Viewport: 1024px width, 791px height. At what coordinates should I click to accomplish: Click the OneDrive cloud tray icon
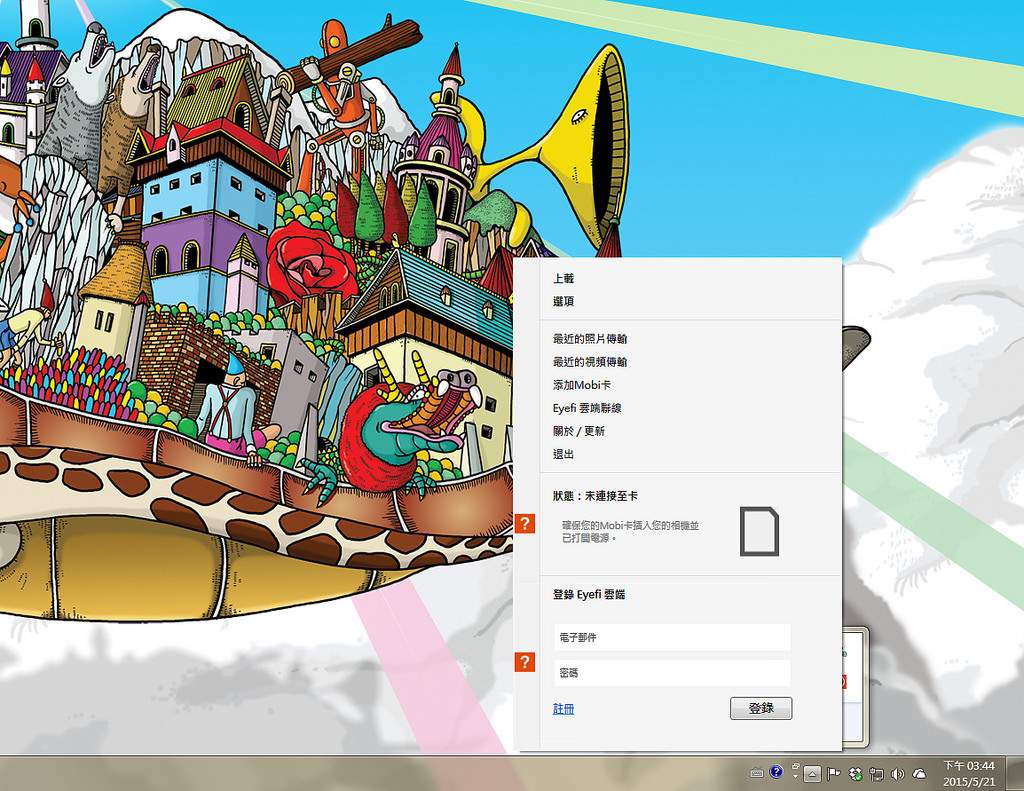click(x=920, y=774)
